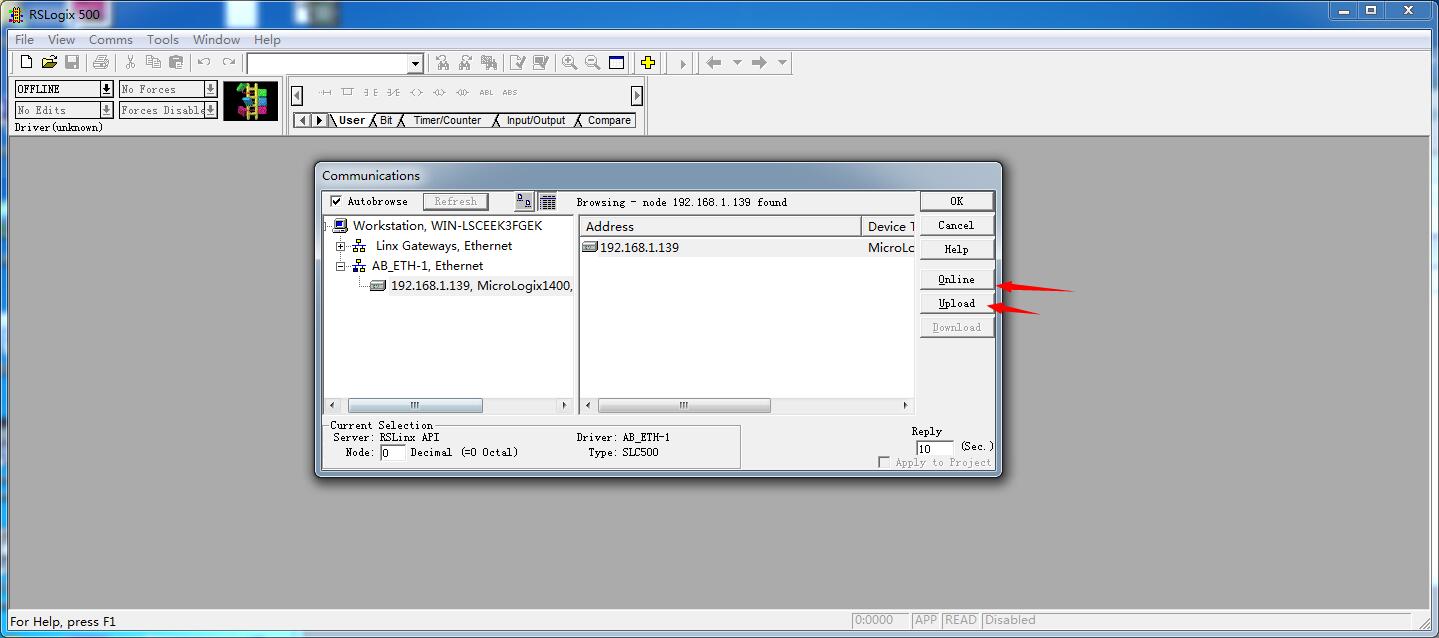Switch to the Compare tab
The width and height of the screenshot is (1439, 638).
[609, 120]
